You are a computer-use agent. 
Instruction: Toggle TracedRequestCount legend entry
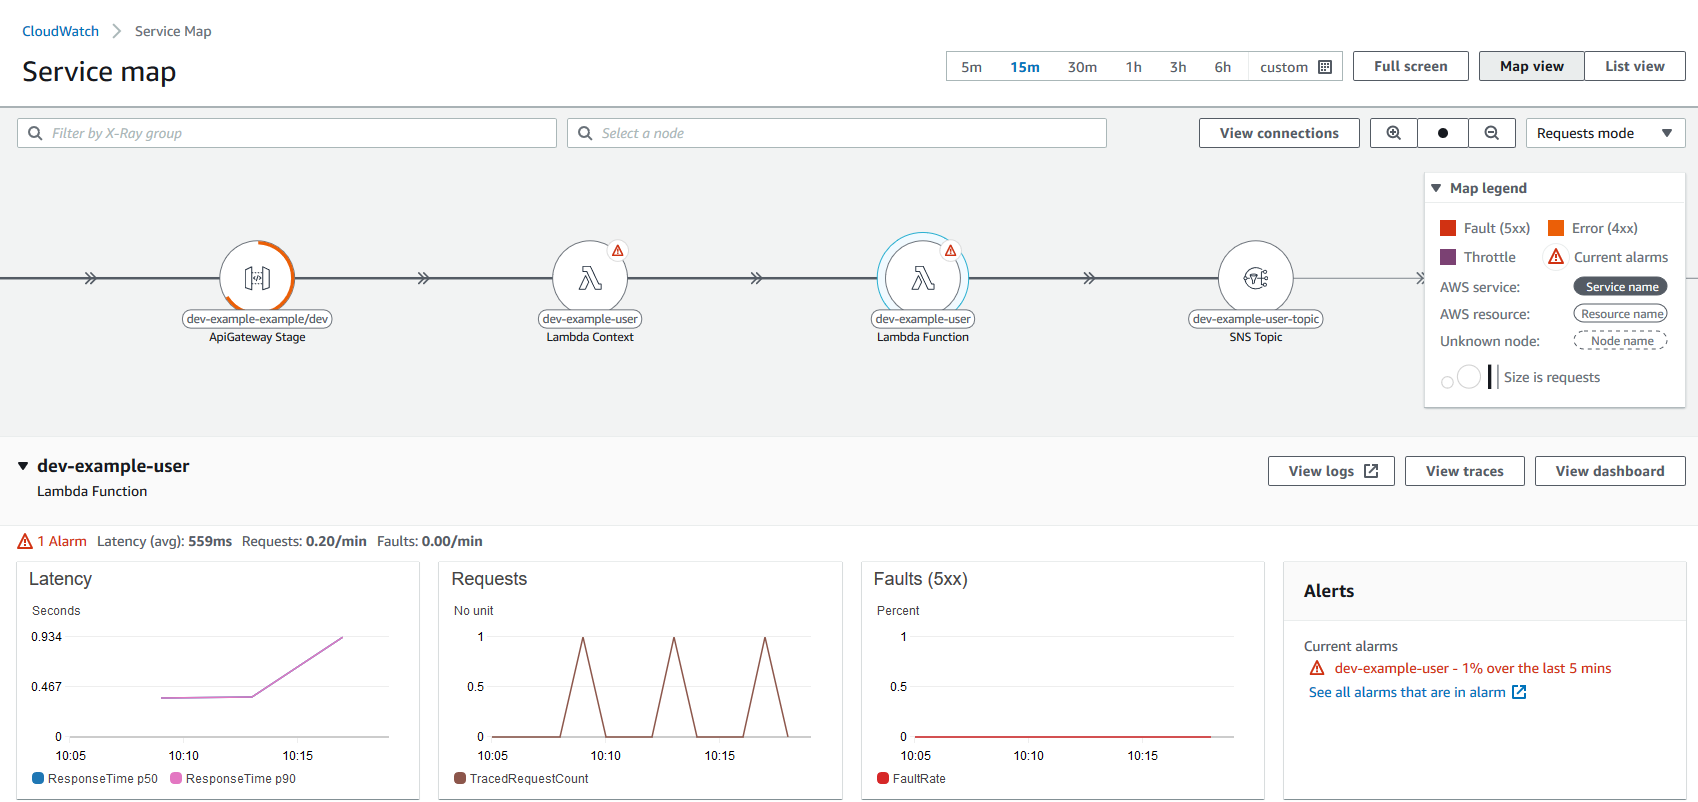(x=521, y=778)
